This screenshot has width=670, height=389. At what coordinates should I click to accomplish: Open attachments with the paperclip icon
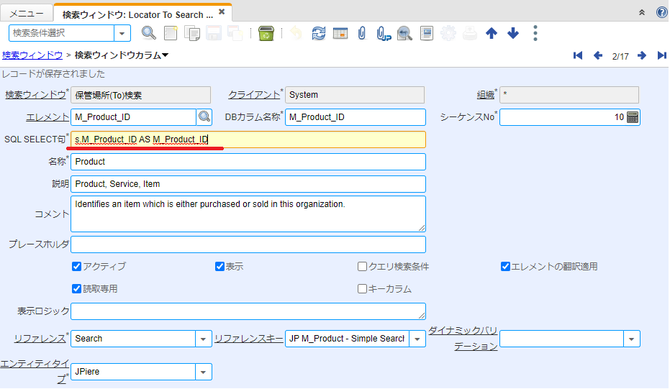(362, 33)
